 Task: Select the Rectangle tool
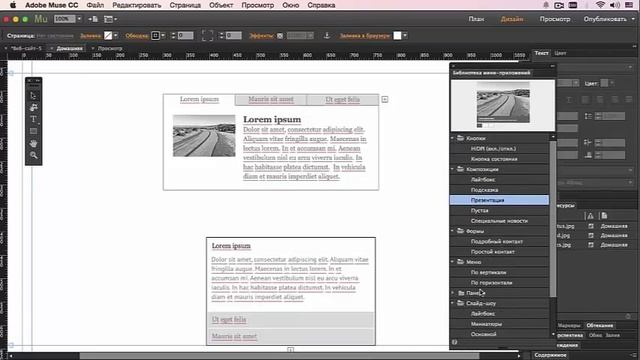point(33,131)
